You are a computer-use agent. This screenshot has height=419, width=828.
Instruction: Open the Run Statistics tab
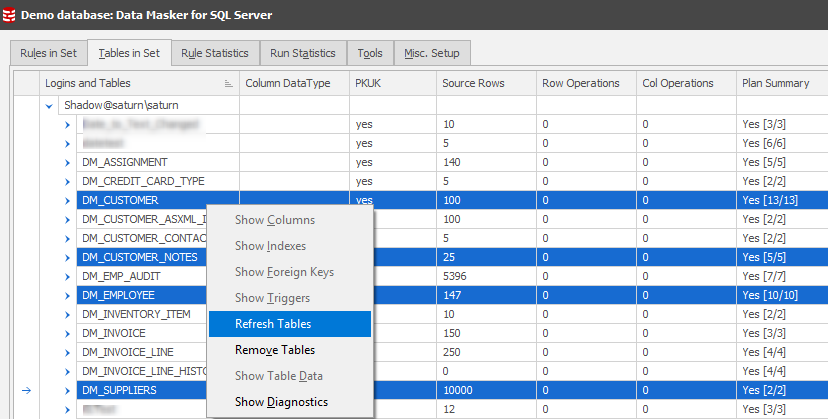click(303, 53)
